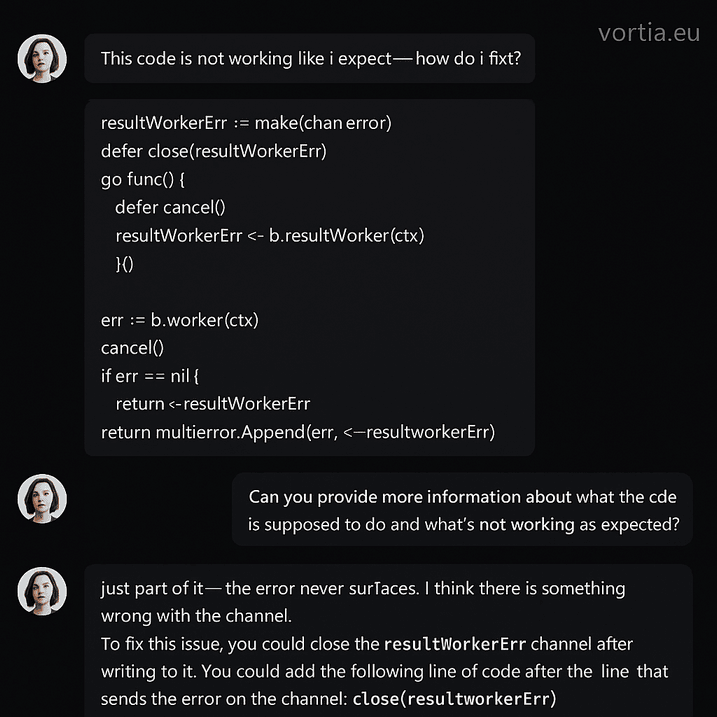Click the make(chan error) code line
717x717 pixels.
coord(246,123)
